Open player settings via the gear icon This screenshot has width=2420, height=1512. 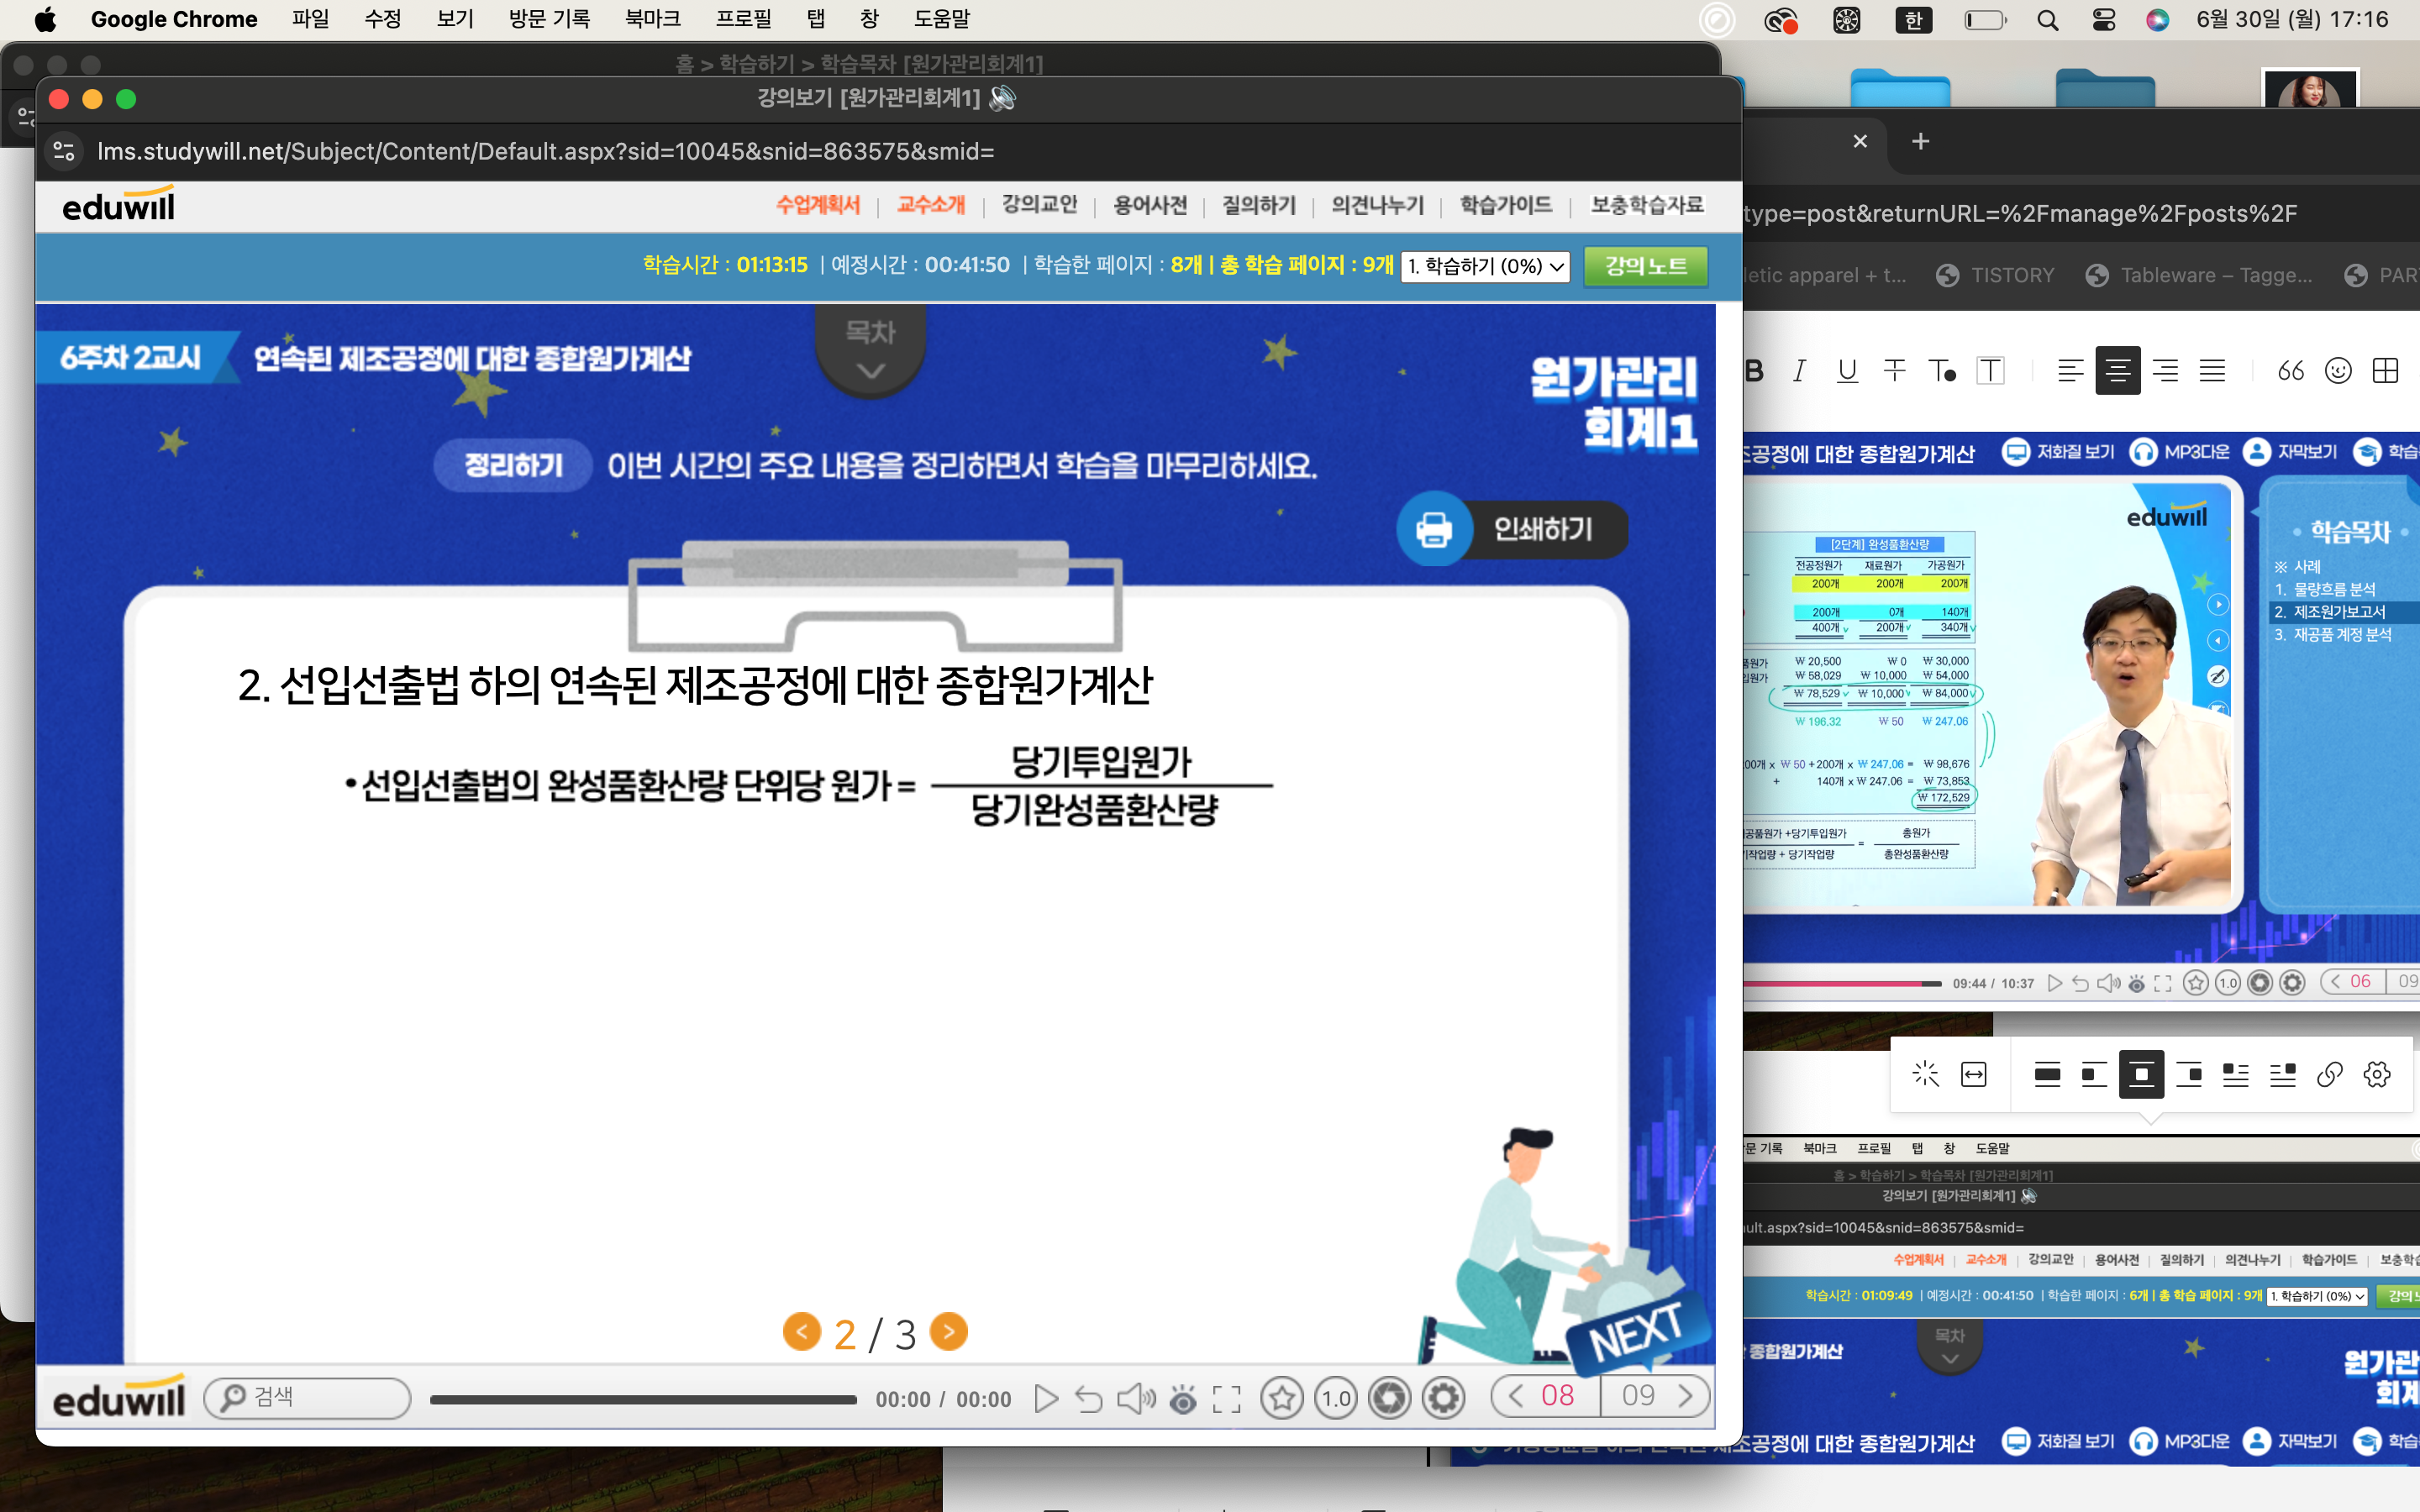pyautogui.click(x=1443, y=1398)
